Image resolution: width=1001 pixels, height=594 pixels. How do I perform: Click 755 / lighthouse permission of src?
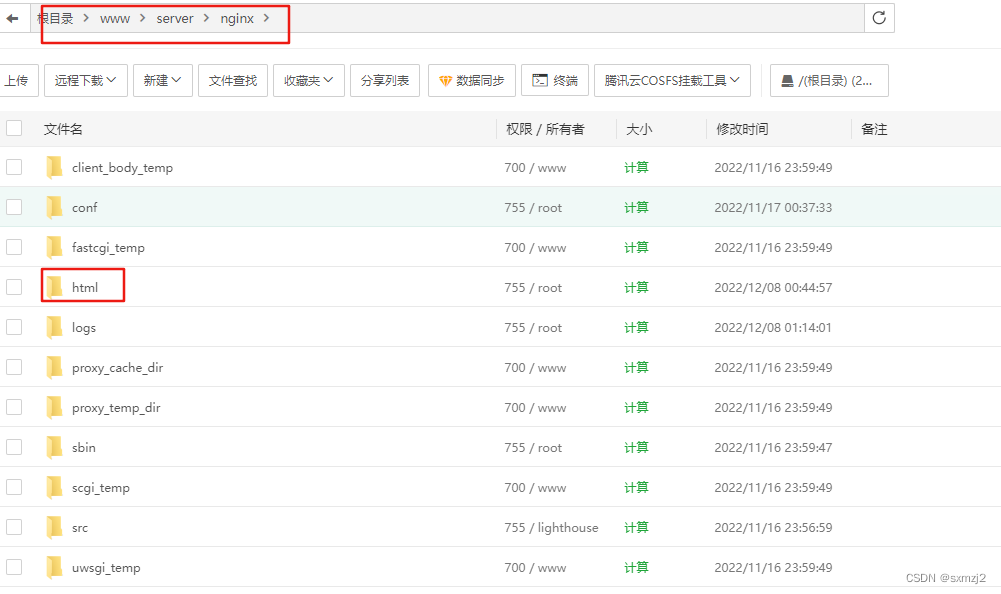pyautogui.click(x=552, y=528)
